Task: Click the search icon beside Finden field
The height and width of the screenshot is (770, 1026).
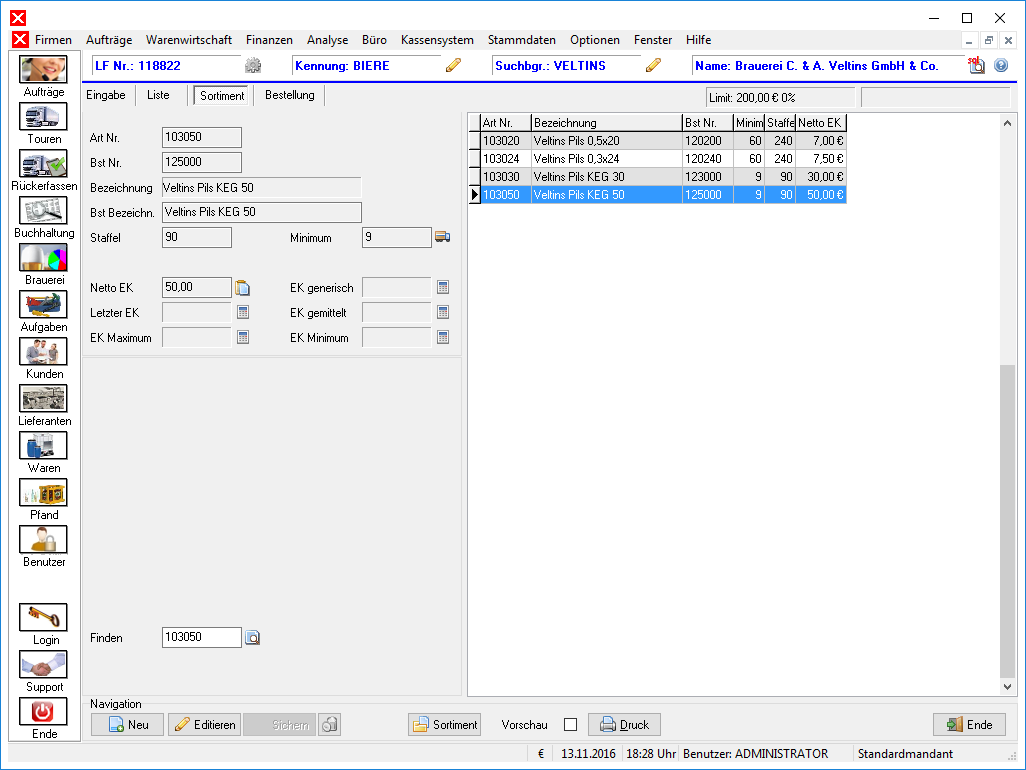Action: [x=253, y=638]
